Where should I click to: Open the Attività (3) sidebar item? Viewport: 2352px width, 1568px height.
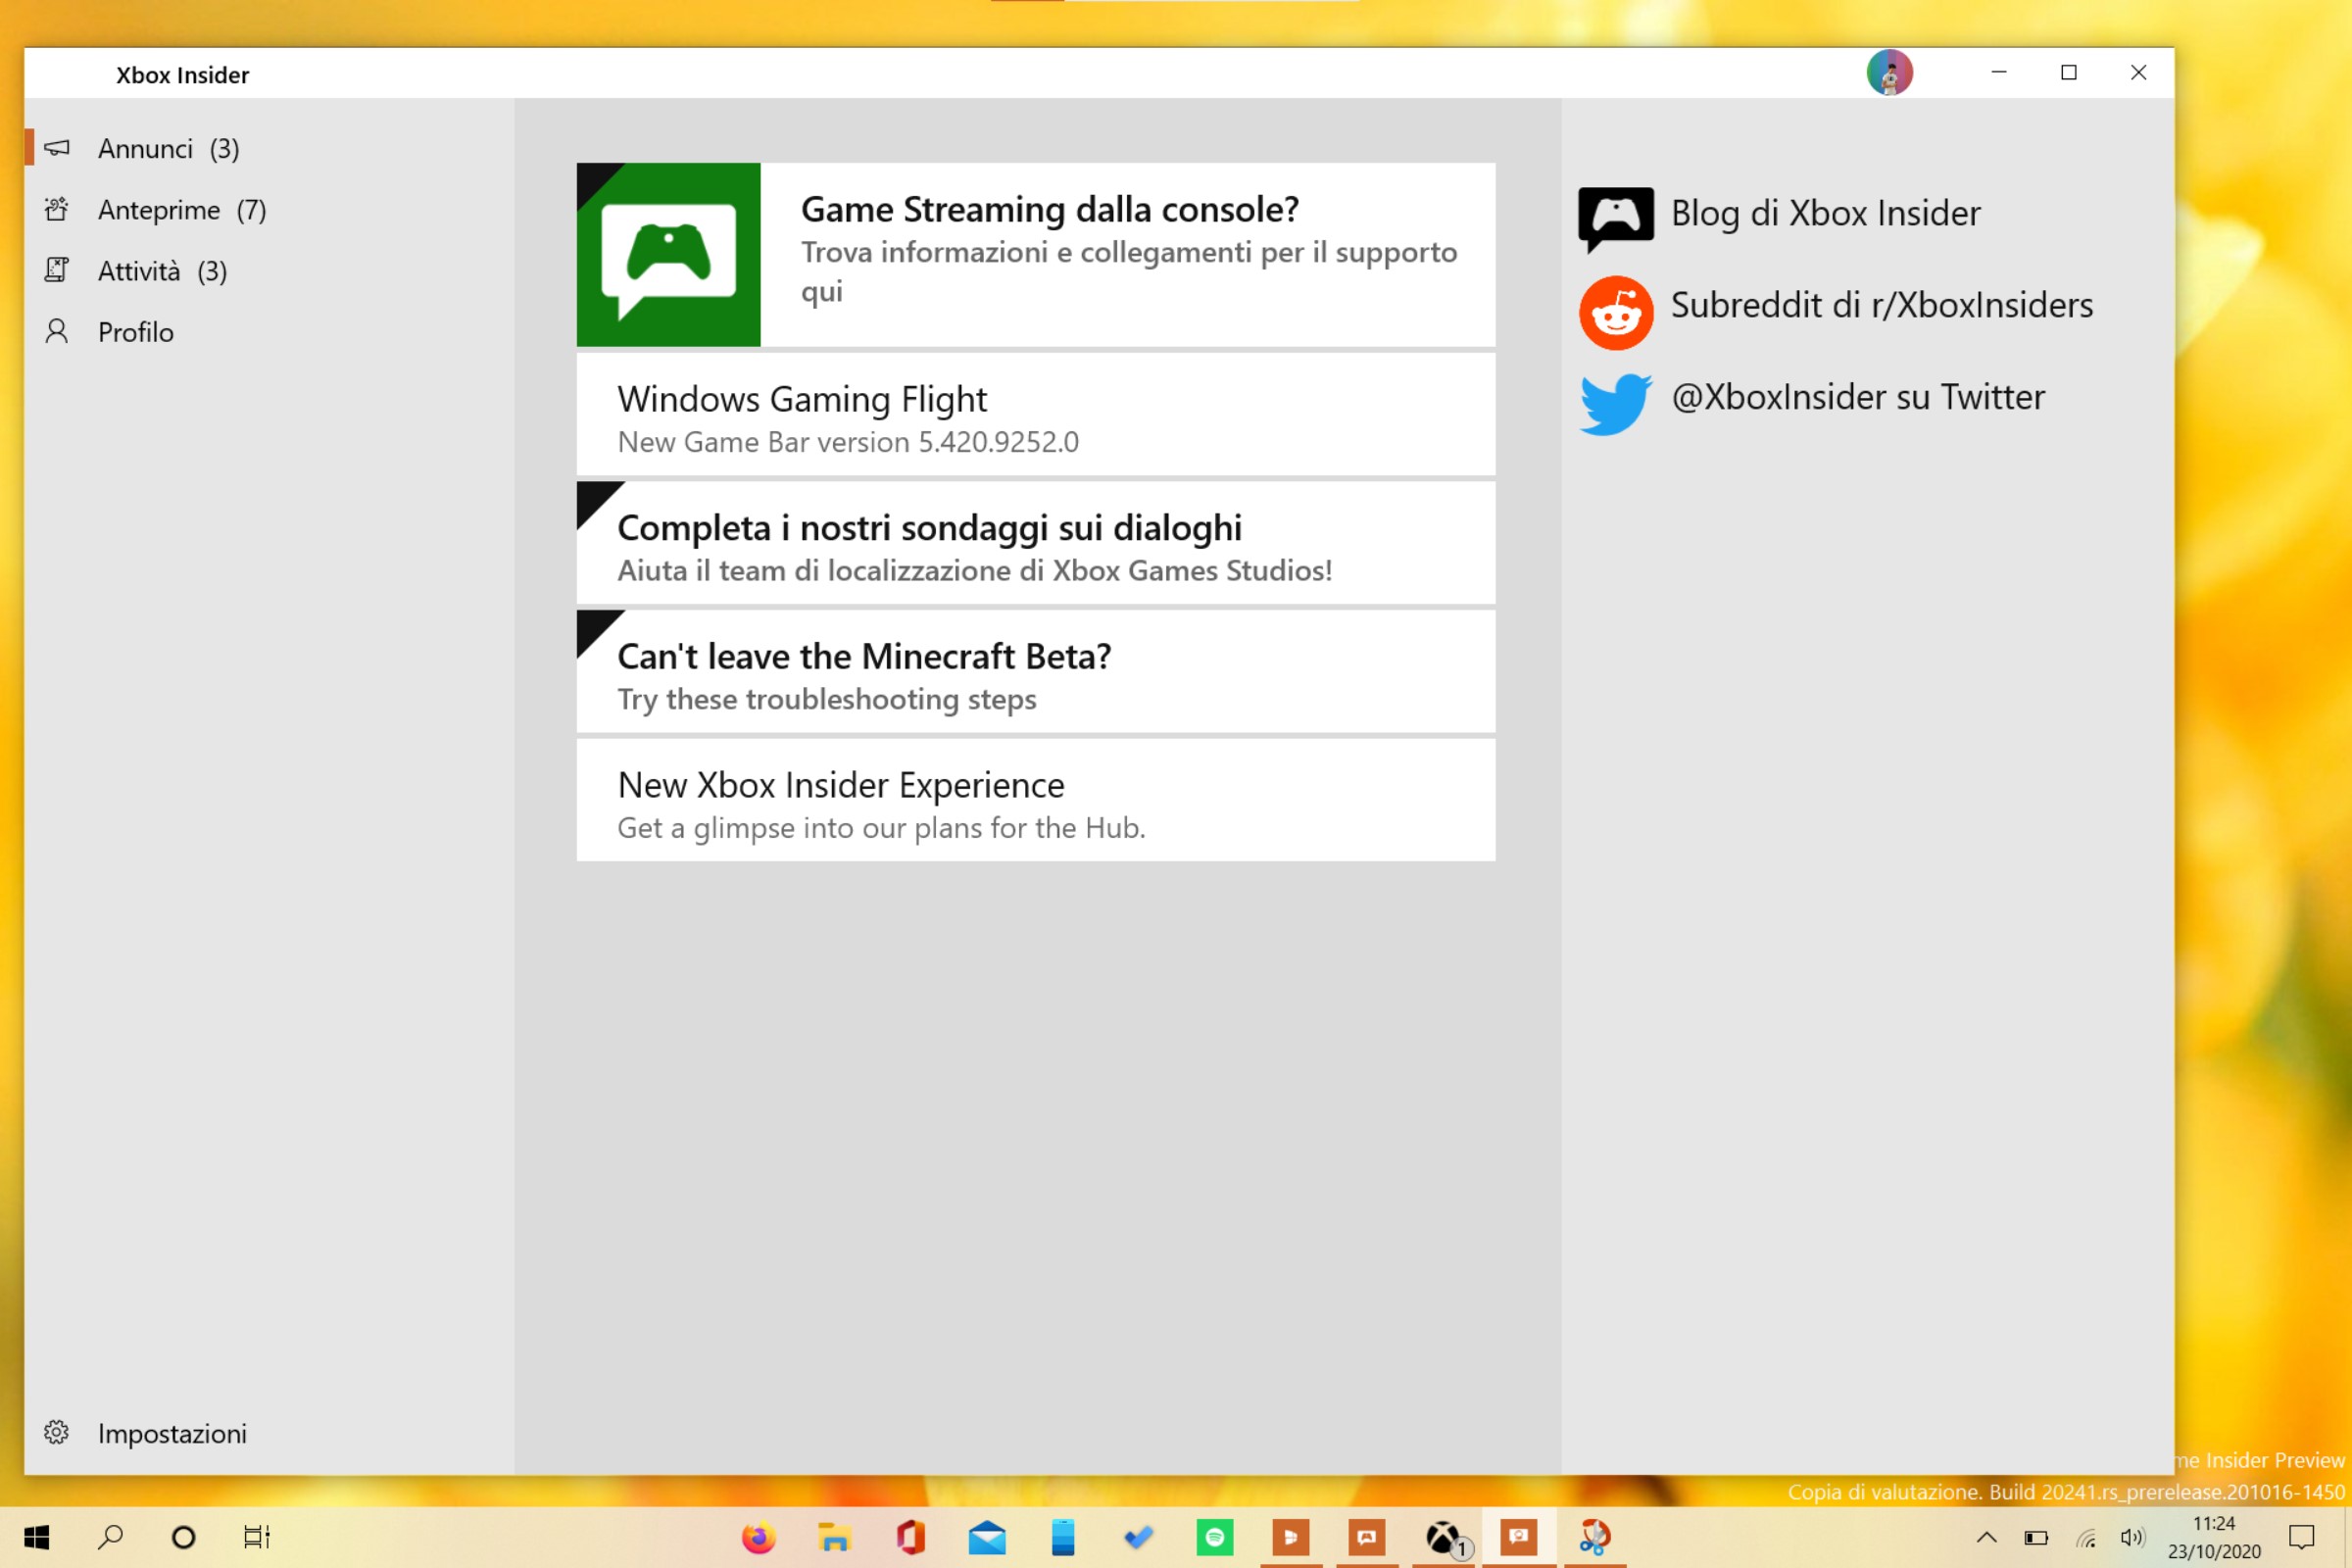tap(269, 271)
